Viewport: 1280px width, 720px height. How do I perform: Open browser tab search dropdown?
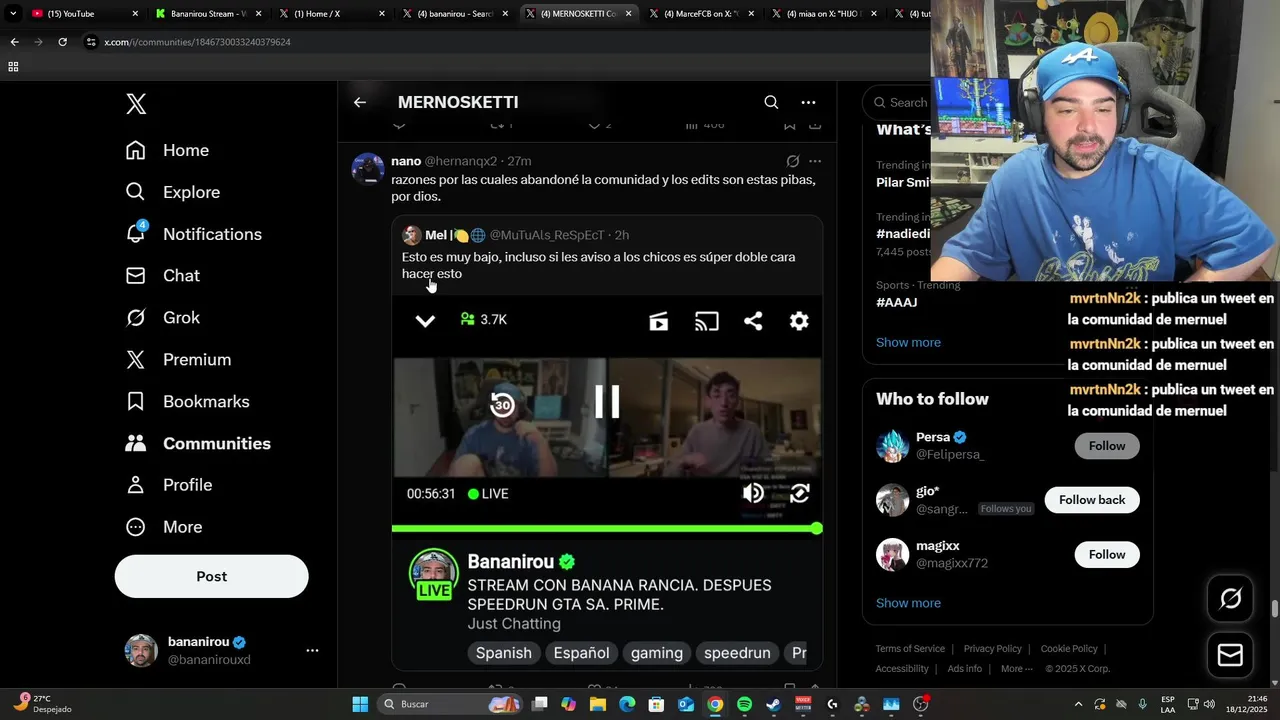pyautogui.click(x=13, y=14)
